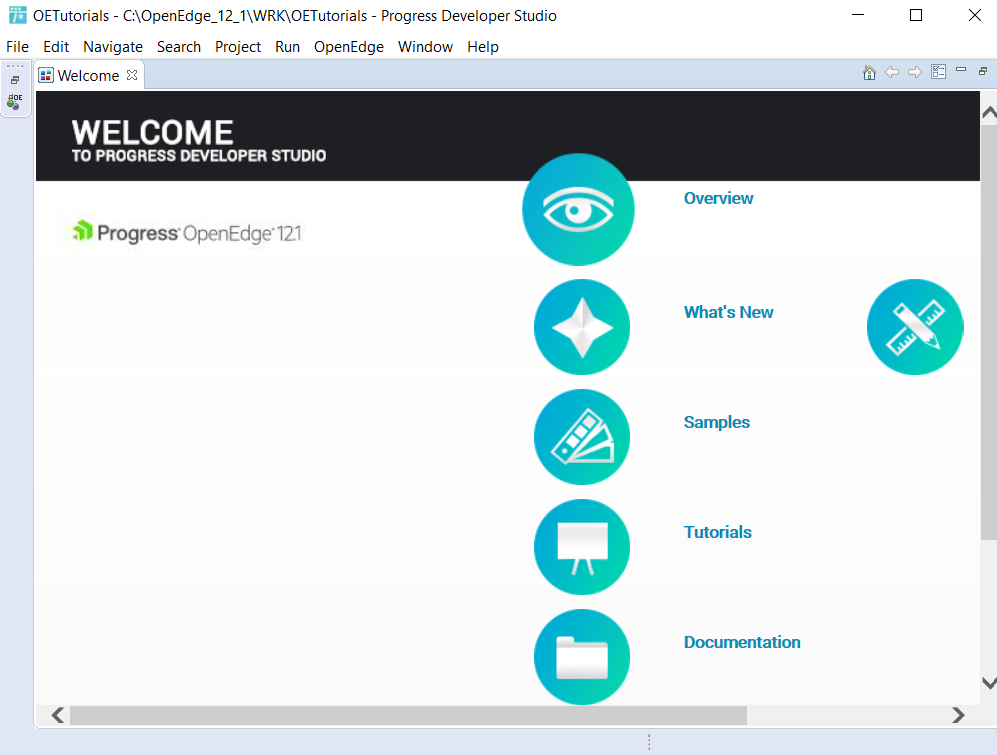Open the File menu

pyautogui.click(x=17, y=47)
